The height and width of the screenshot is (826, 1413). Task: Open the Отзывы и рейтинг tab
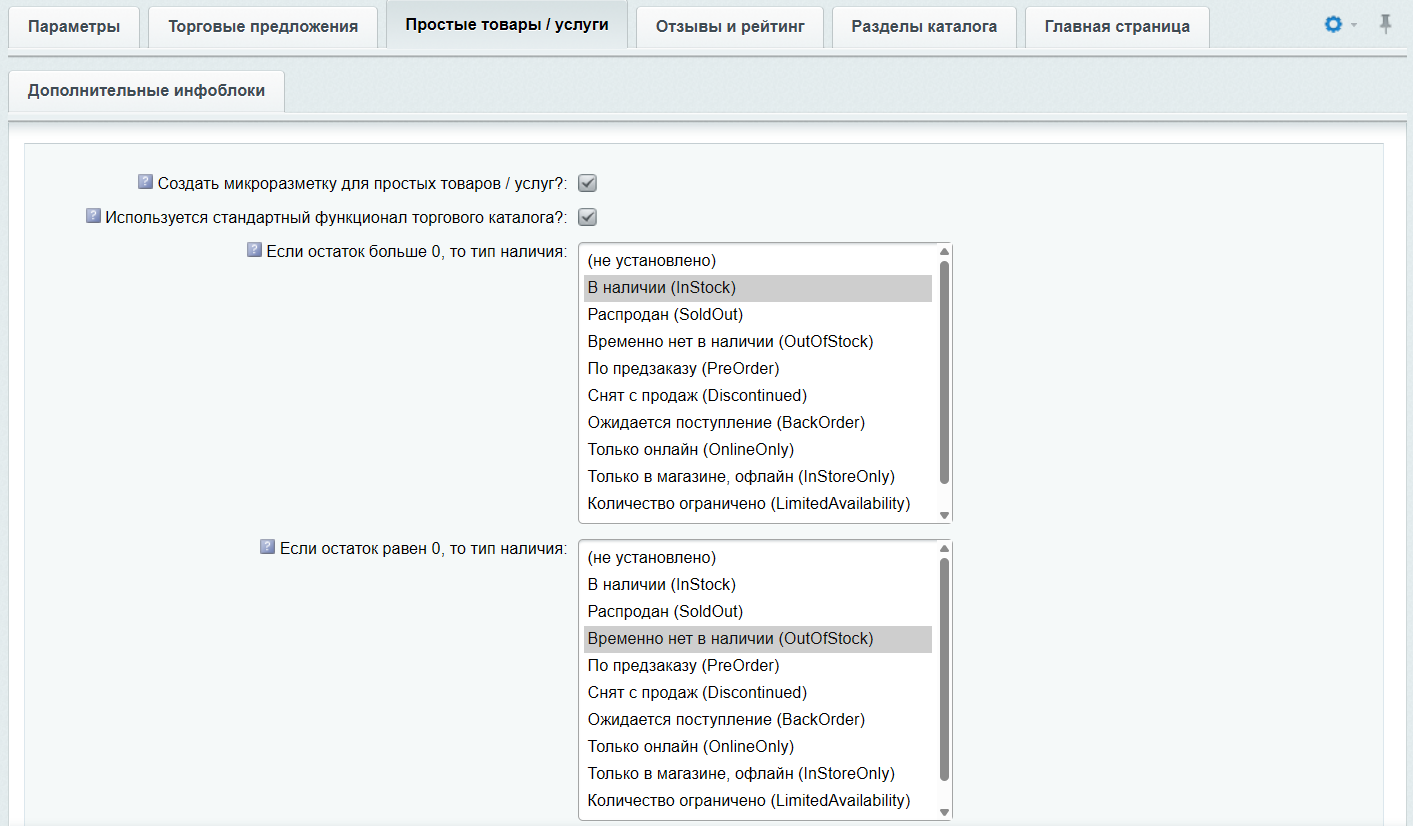(x=729, y=27)
